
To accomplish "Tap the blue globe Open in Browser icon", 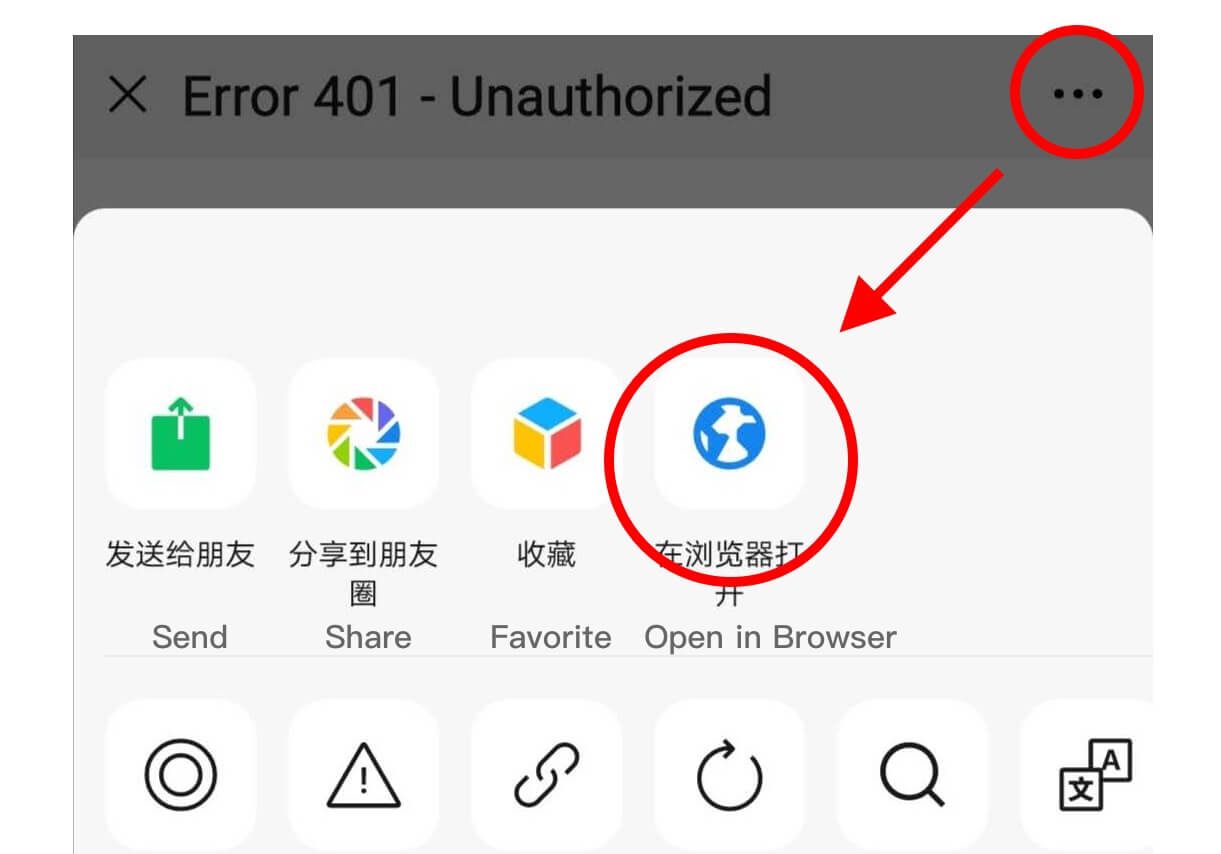I will pyautogui.click(x=729, y=434).
